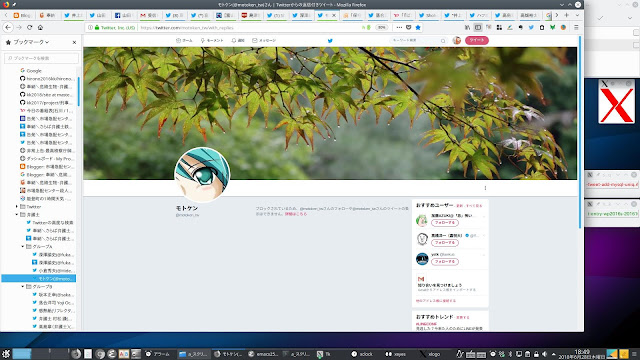The image size is (640, 360).
Task: Click the 詳細はこちら link in blocked notice
Action: point(296,214)
